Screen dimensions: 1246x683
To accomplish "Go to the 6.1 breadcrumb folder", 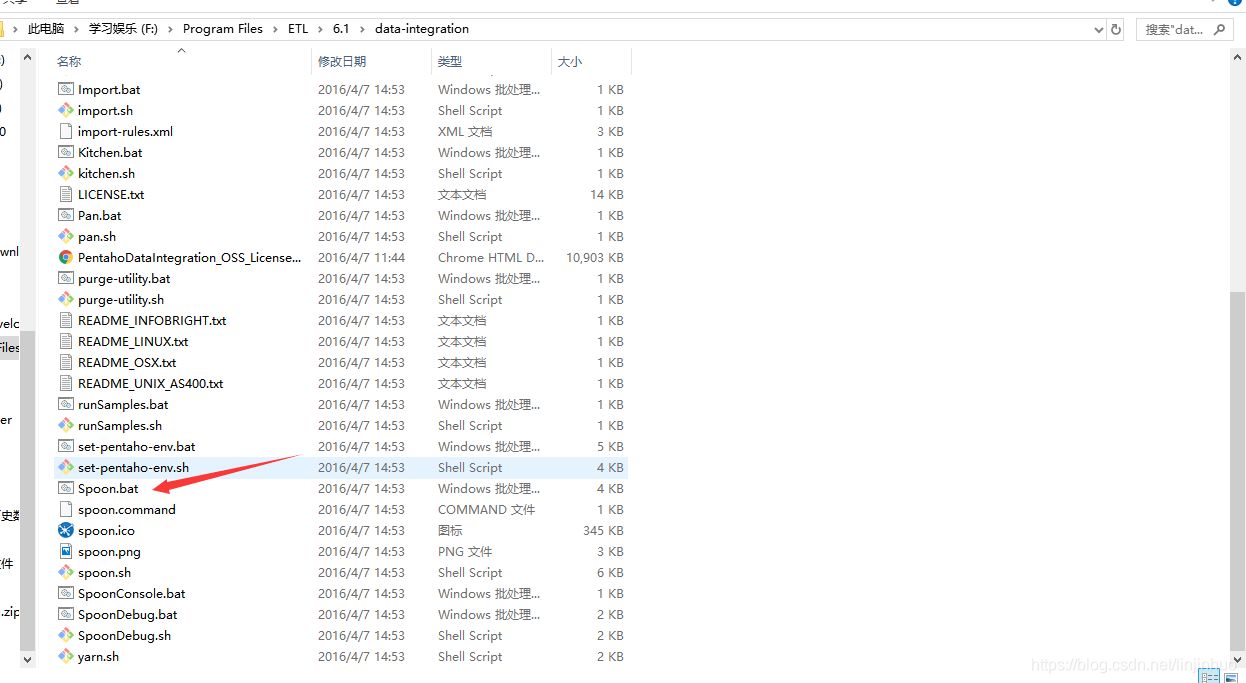I will (x=341, y=29).
